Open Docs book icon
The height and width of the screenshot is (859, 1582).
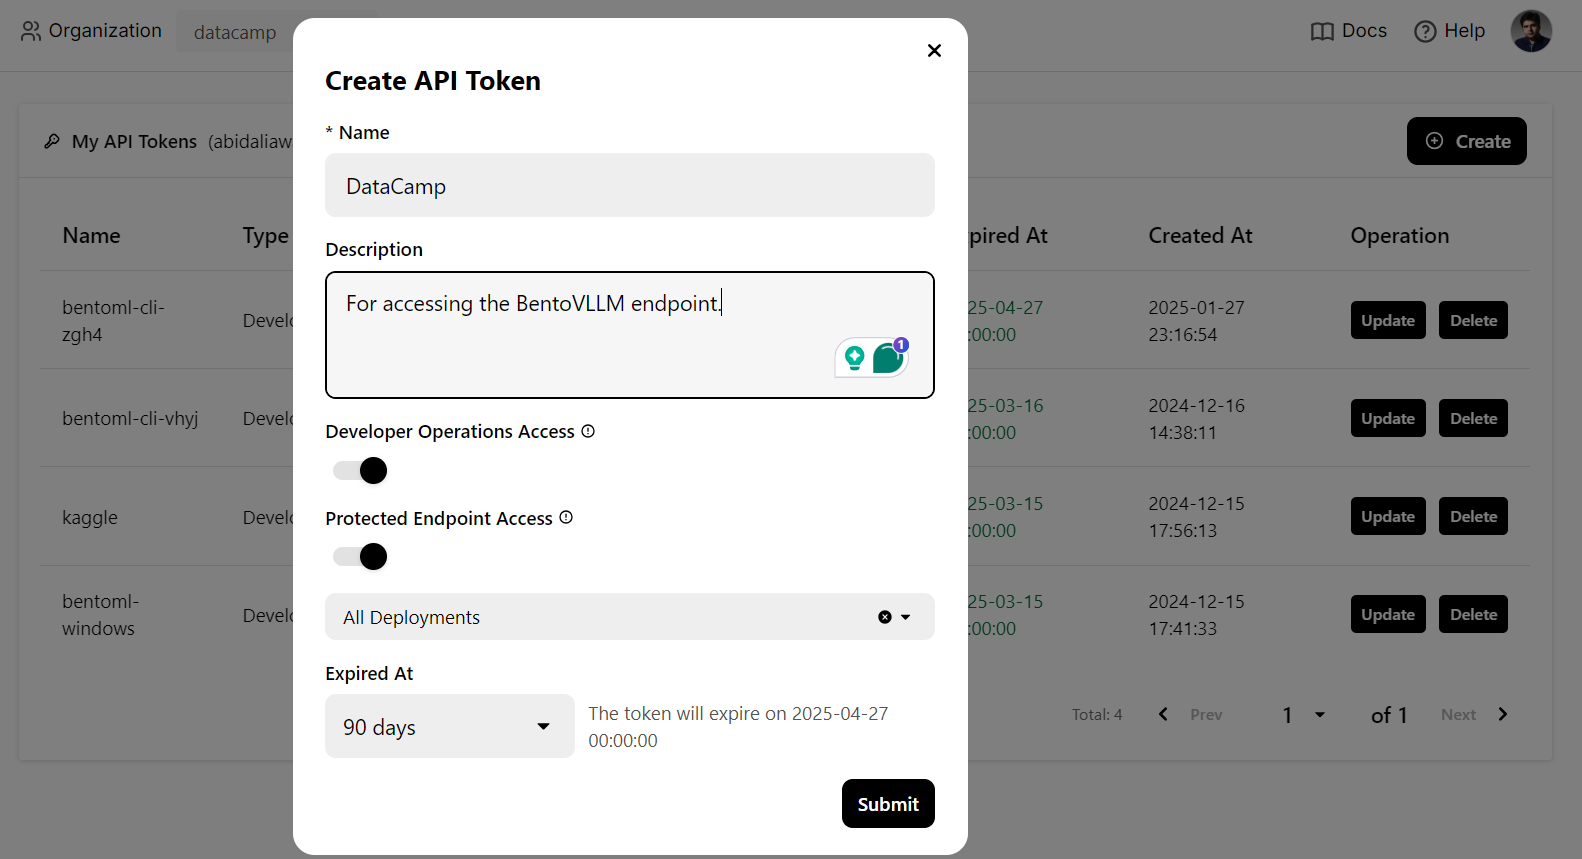[1322, 32]
